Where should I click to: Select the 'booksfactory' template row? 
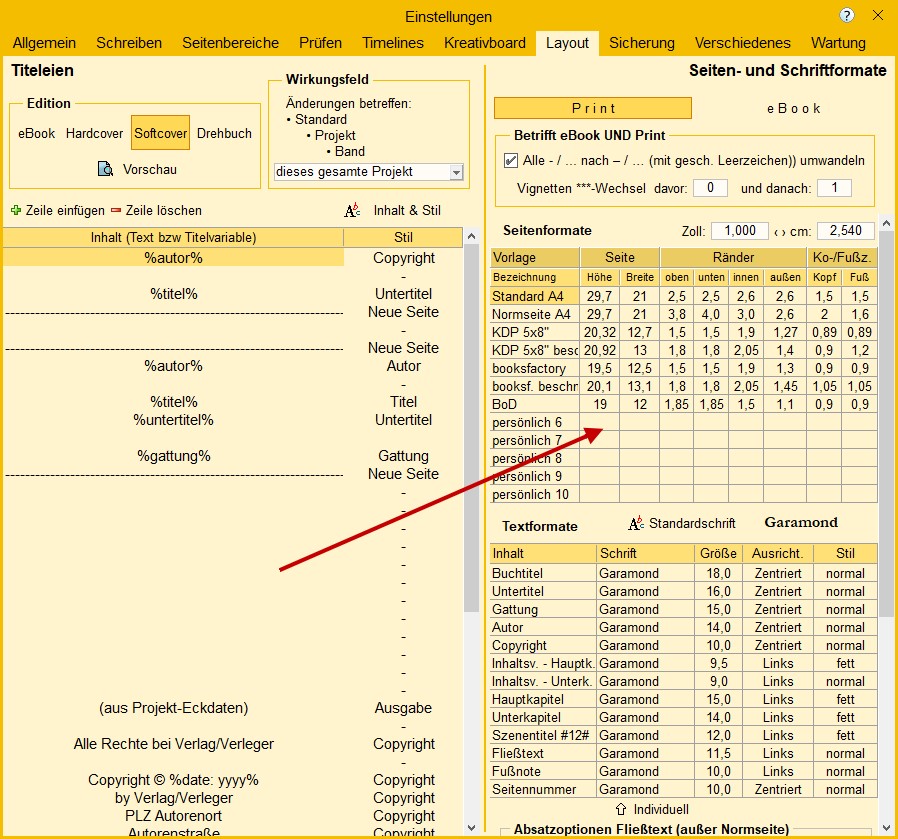[x=684, y=368]
